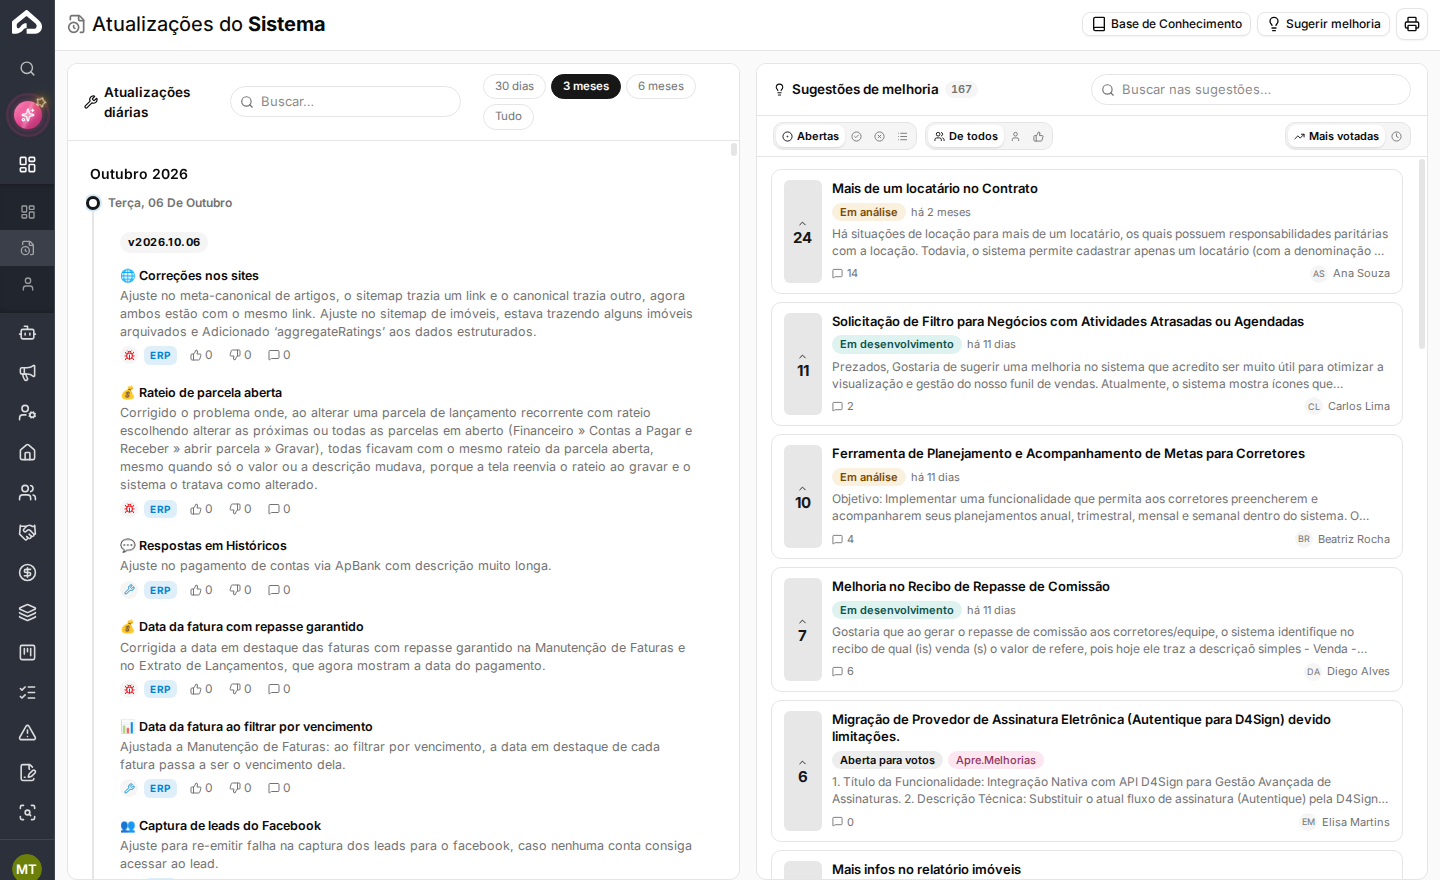
Task: Open the megaphone marketing sidebar icon
Action: tap(27, 373)
